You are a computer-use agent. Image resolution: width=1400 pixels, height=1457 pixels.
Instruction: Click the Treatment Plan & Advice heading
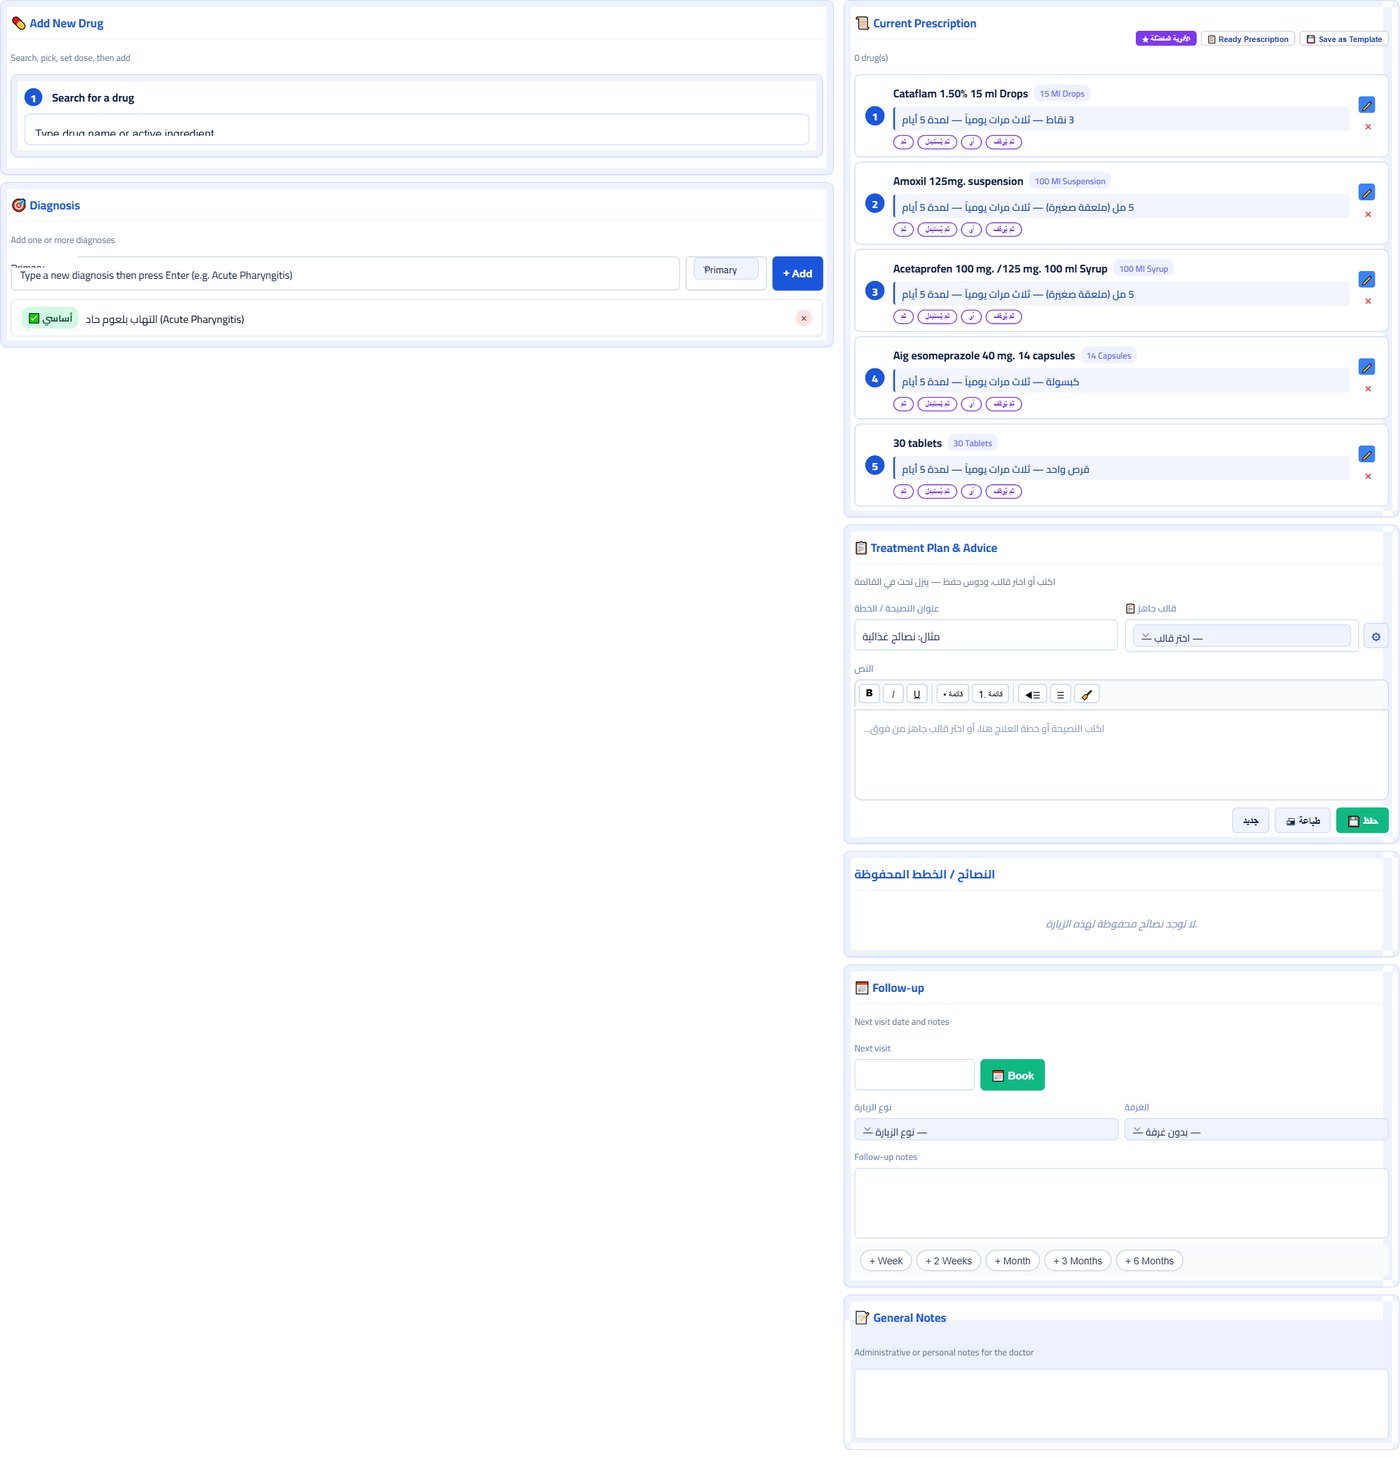pyautogui.click(x=933, y=548)
